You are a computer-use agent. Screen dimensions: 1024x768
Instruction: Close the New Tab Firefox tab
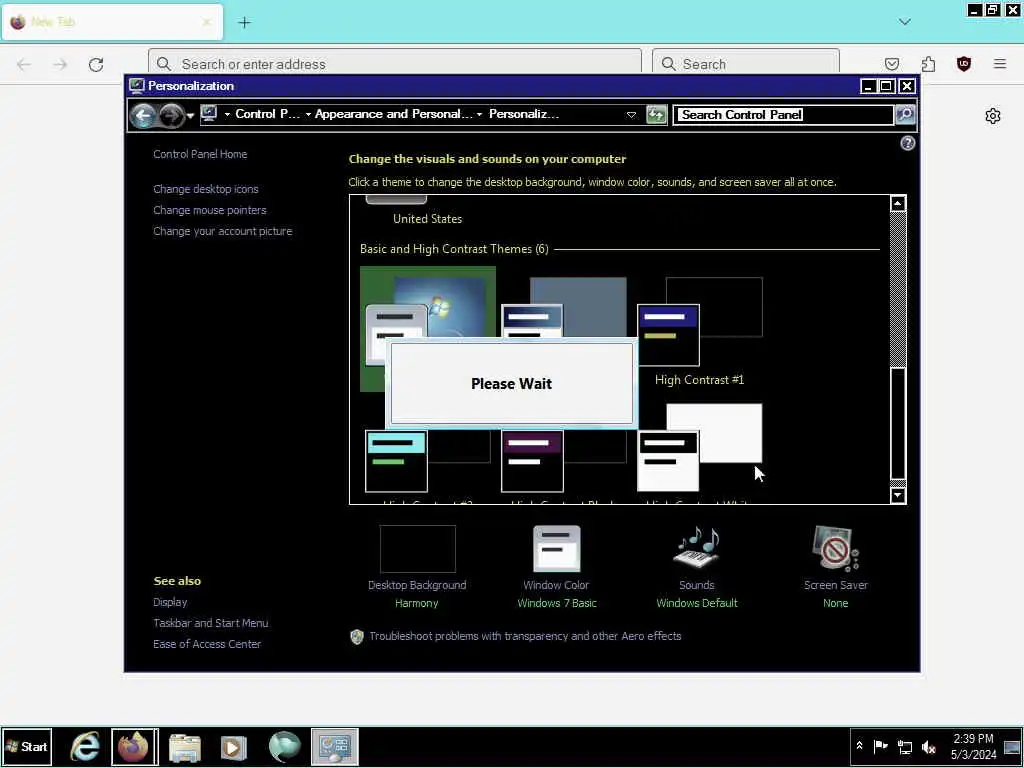coord(206,22)
